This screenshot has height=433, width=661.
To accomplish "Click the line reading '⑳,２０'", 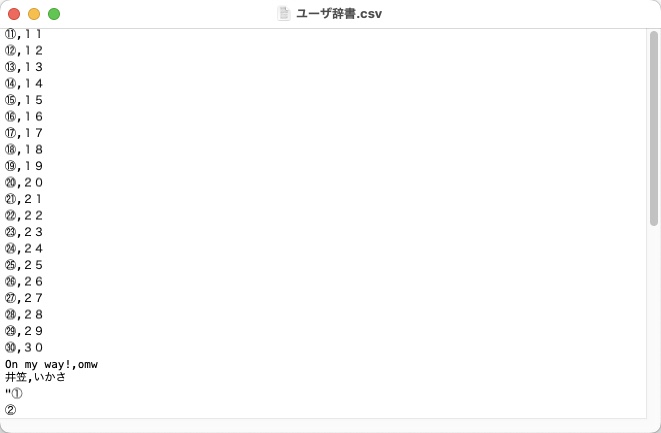I will 24,183.
